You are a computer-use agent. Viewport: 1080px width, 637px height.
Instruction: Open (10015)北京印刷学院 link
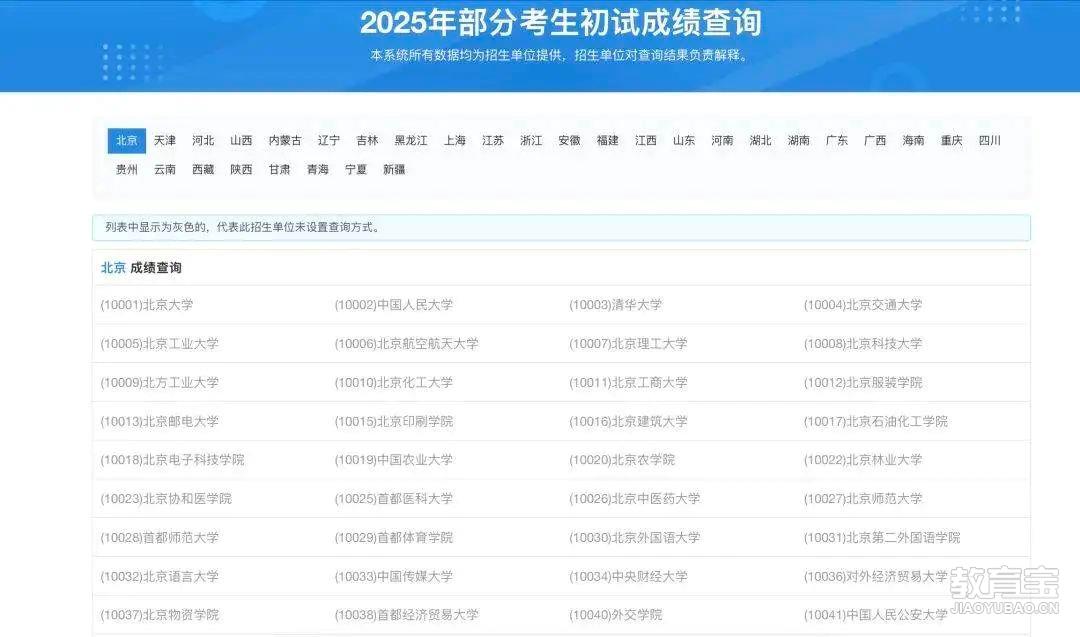[x=394, y=421]
